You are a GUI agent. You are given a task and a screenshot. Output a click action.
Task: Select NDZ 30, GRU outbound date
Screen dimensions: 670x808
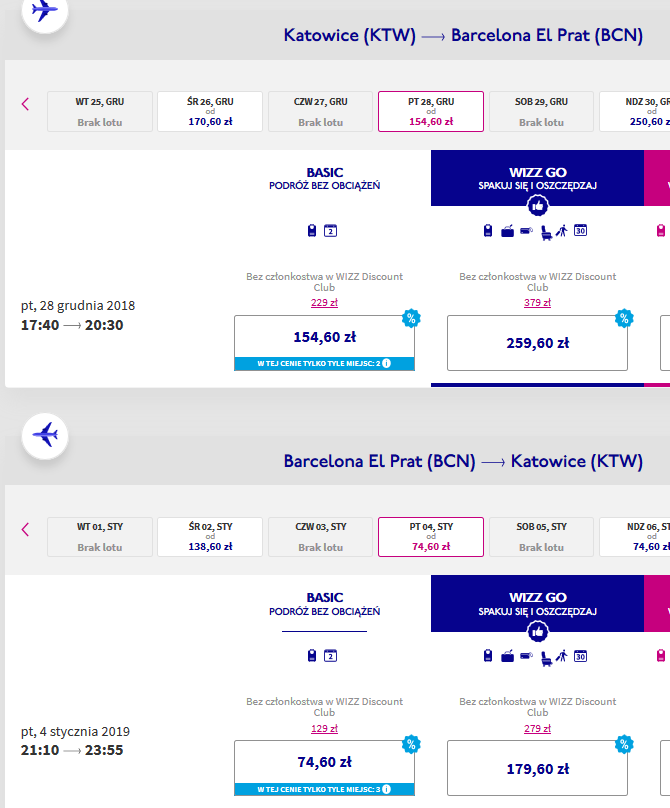pos(635,112)
